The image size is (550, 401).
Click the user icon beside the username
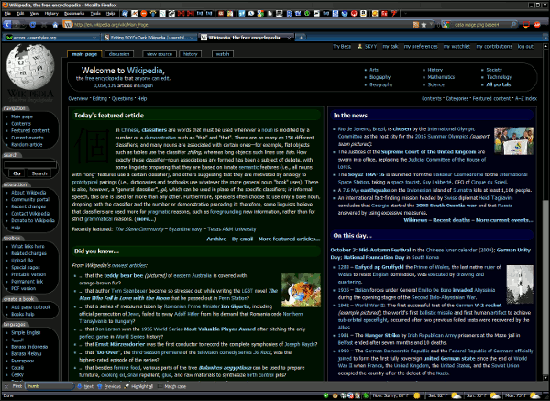click(360, 46)
